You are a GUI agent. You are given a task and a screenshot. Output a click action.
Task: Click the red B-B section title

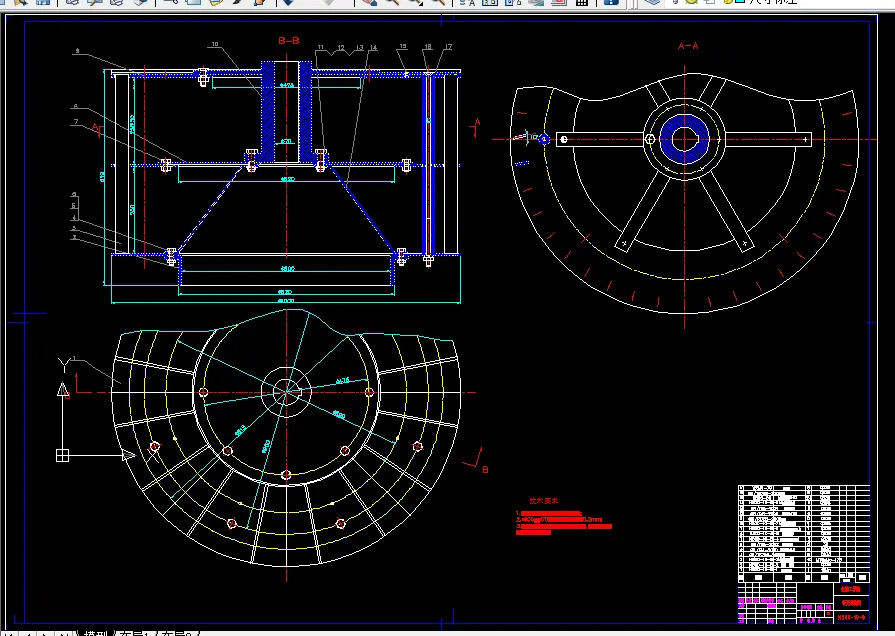[x=289, y=41]
